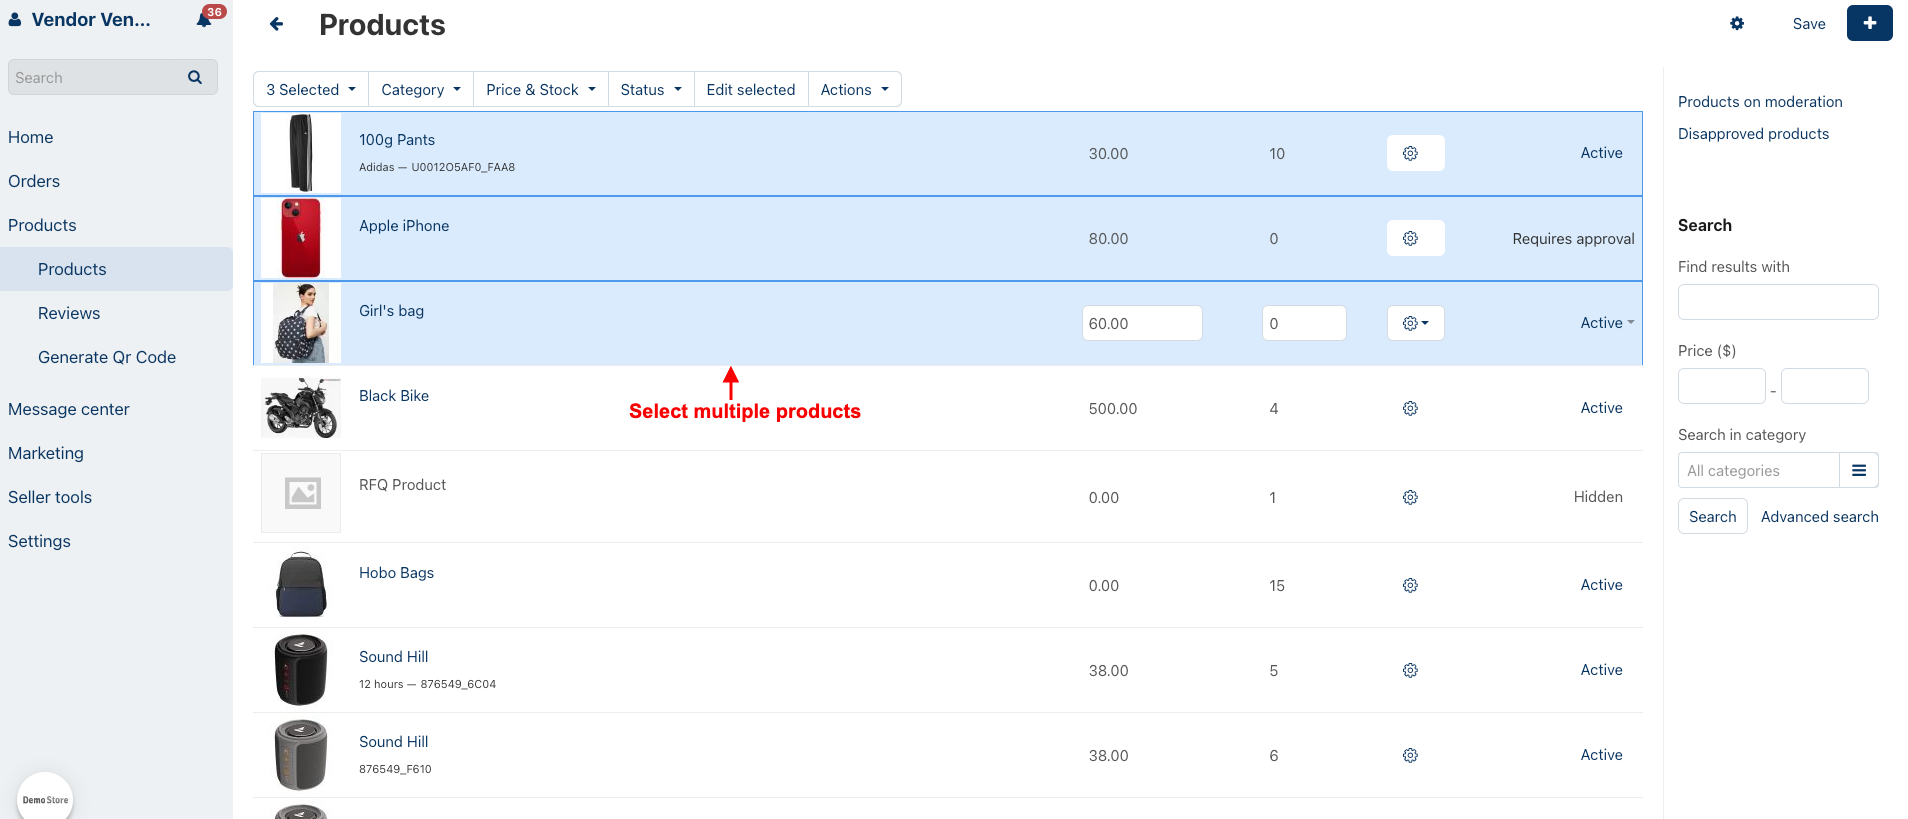The image size is (1908, 819).
Task: Open the Advanced search link
Action: pos(1819,516)
